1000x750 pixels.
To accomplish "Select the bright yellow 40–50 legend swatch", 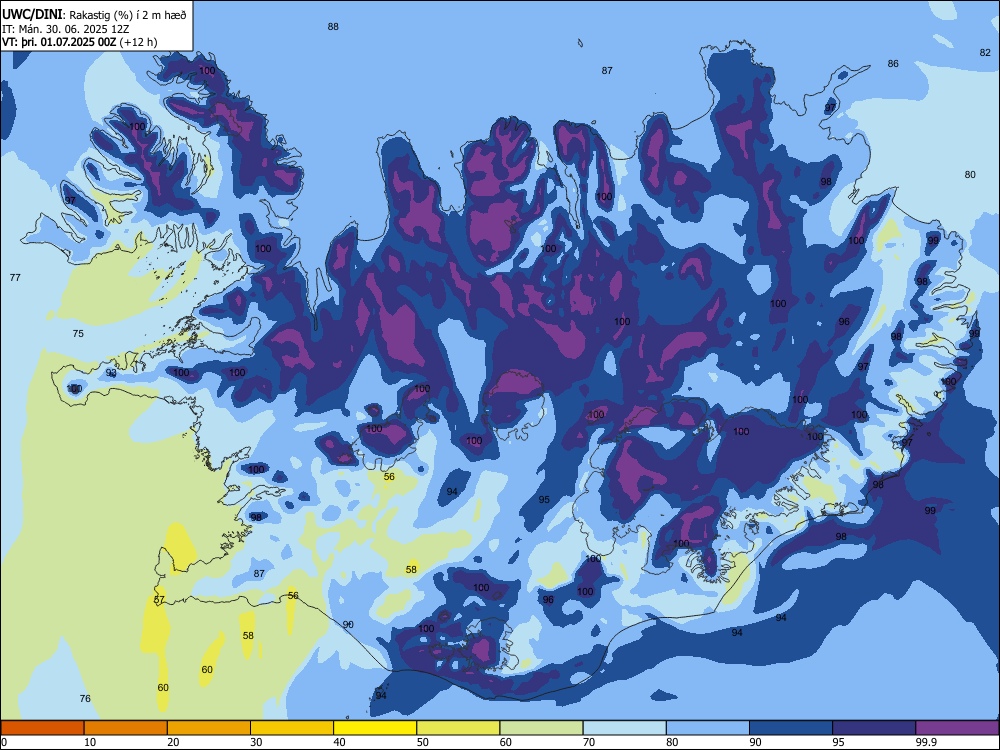I will pyautogui.click(x=375, y=728).
